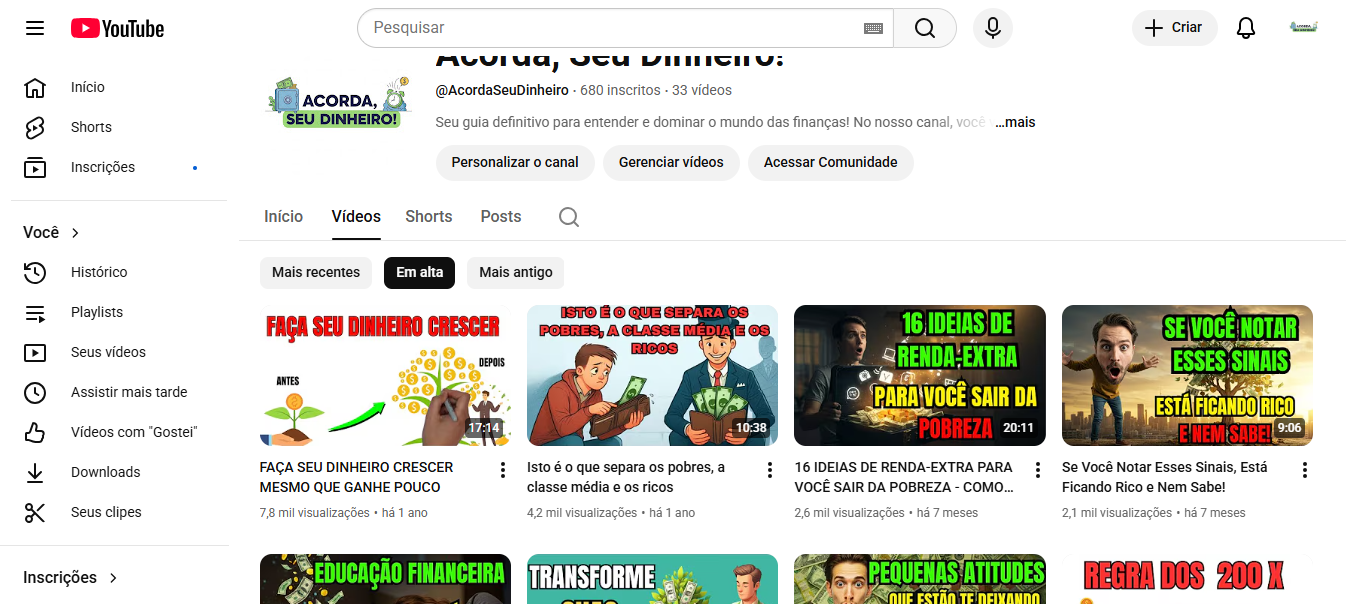The width and height of the screenshot is (1346, 604).
Task: Open EDUCAÇÃO FINANCEIRA thumbnail
Action: point(385,579)
